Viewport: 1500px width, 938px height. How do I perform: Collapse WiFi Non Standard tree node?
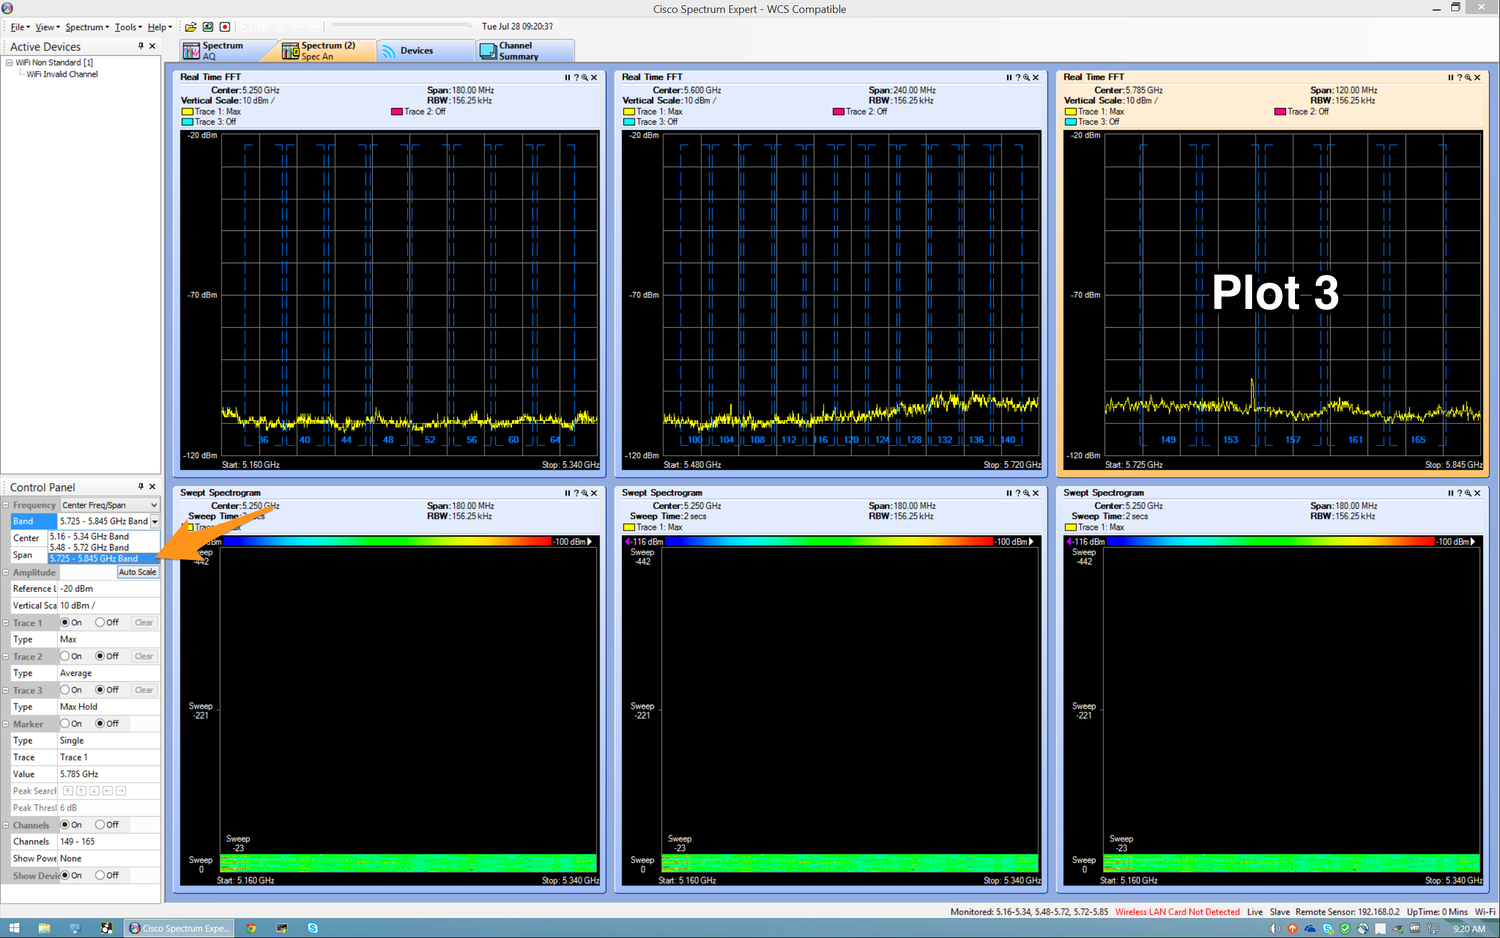[x=9, y=62]
